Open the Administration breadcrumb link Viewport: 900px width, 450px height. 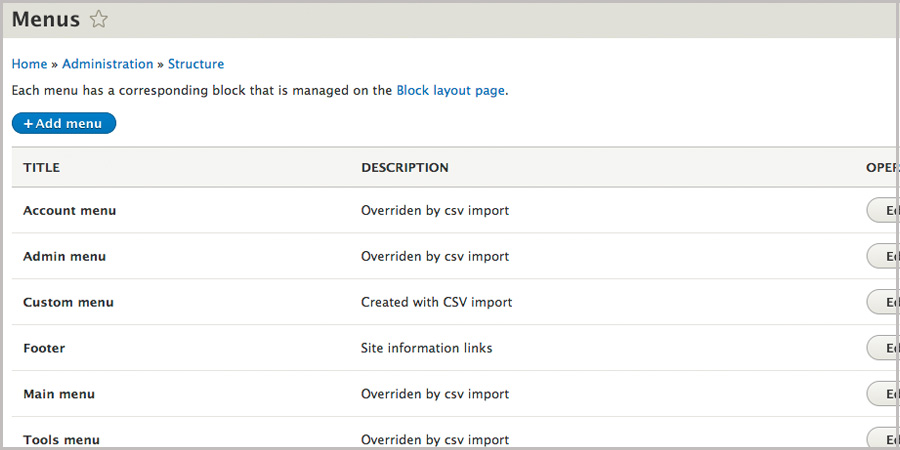(108, 64)
